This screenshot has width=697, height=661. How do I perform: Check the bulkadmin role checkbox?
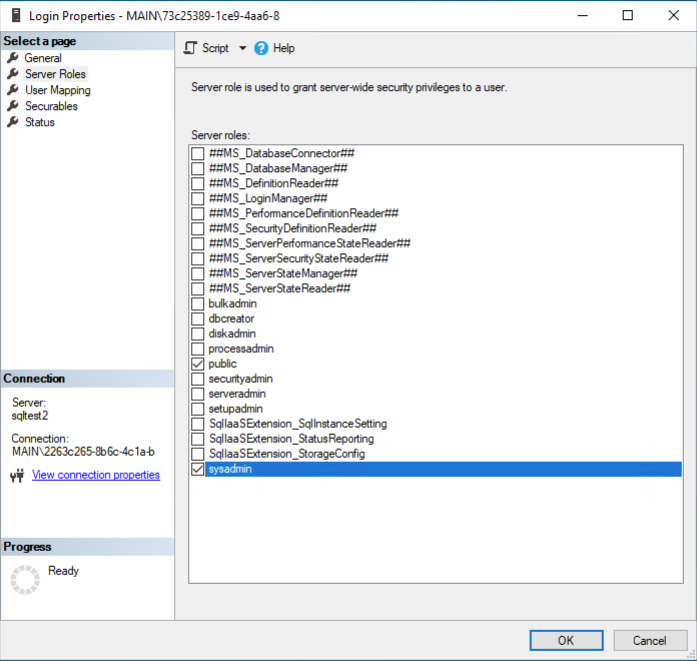click(x=197, y=304)
